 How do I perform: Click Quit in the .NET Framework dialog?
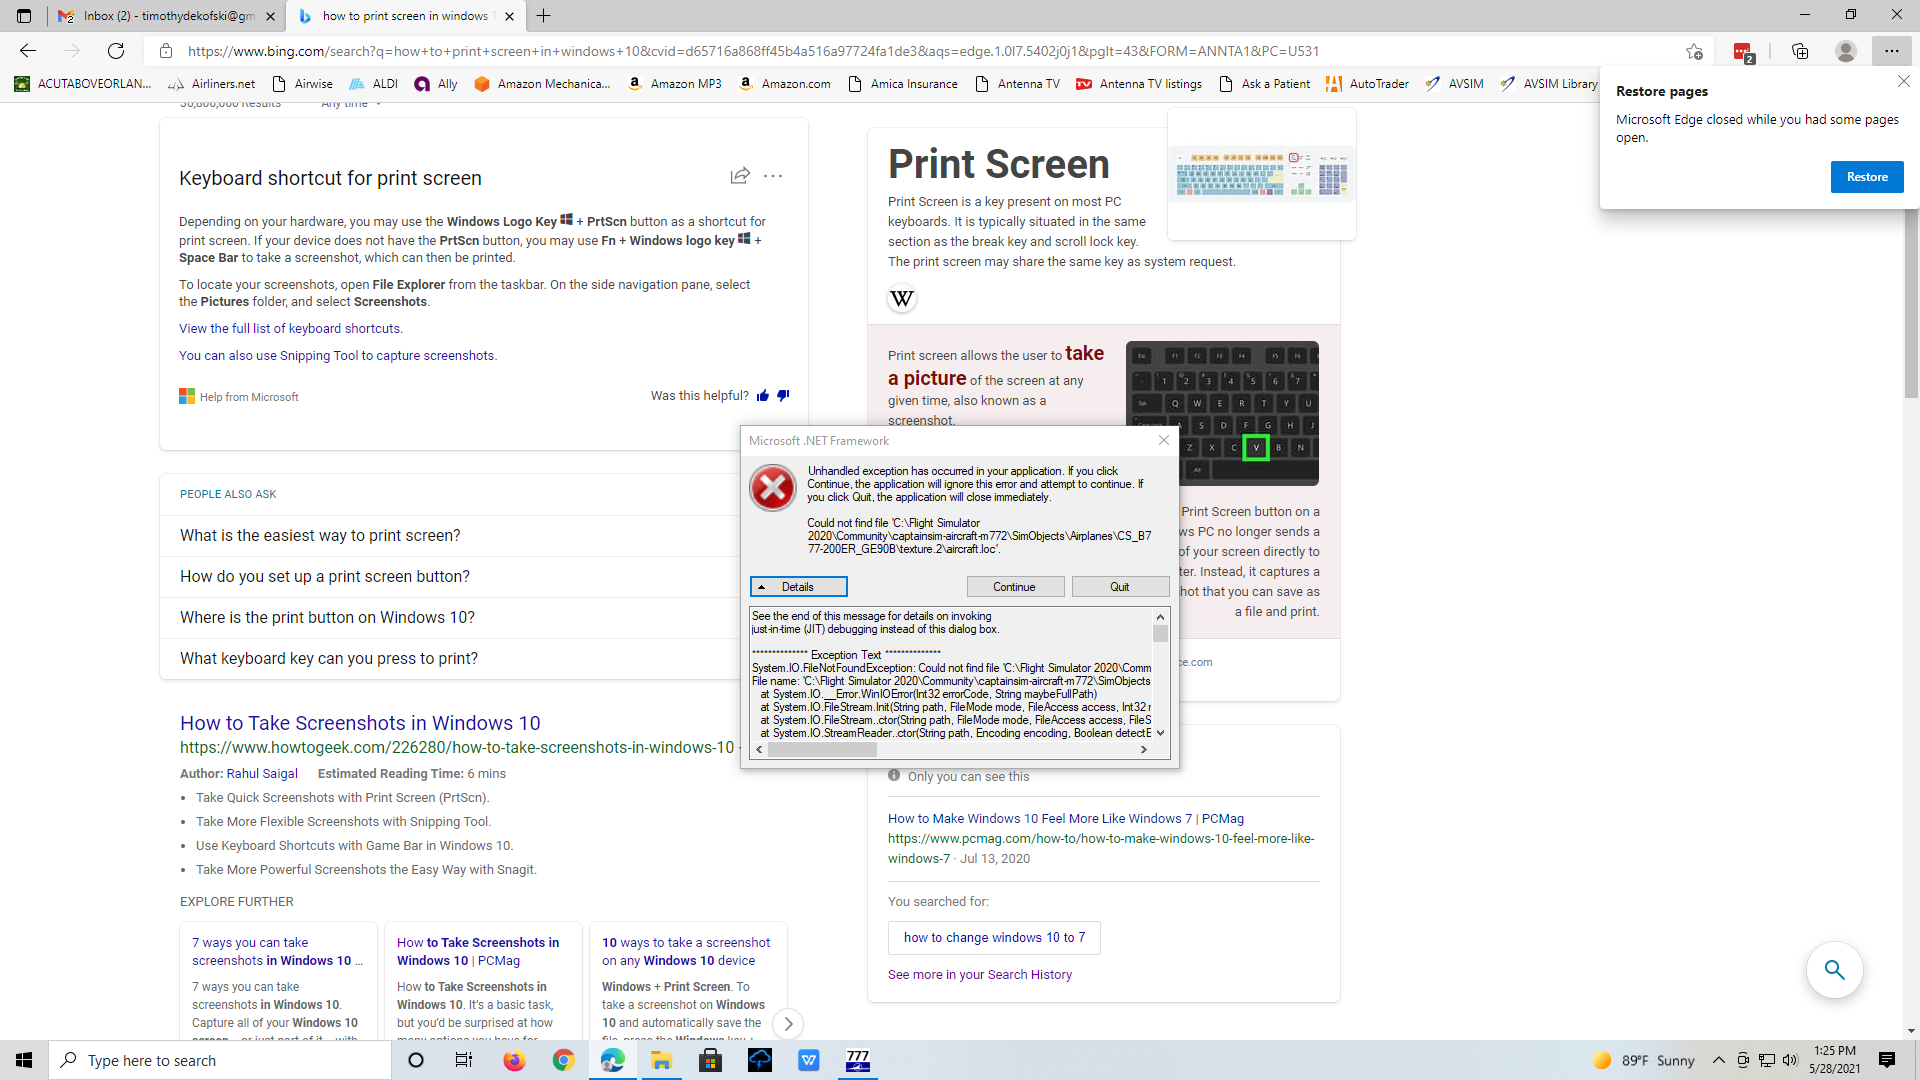pos(1119,587)
